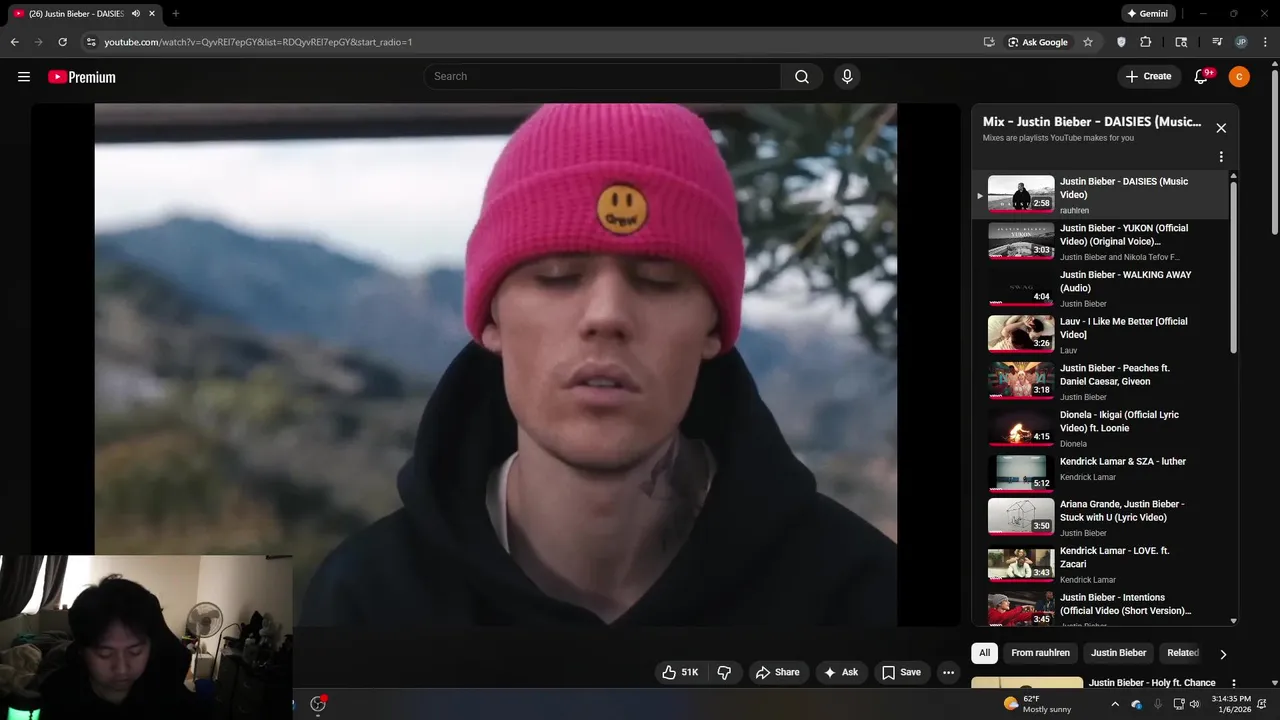Open Ask Google lens button
The height and width of the screenshot is (720, 1280).
1038,42
